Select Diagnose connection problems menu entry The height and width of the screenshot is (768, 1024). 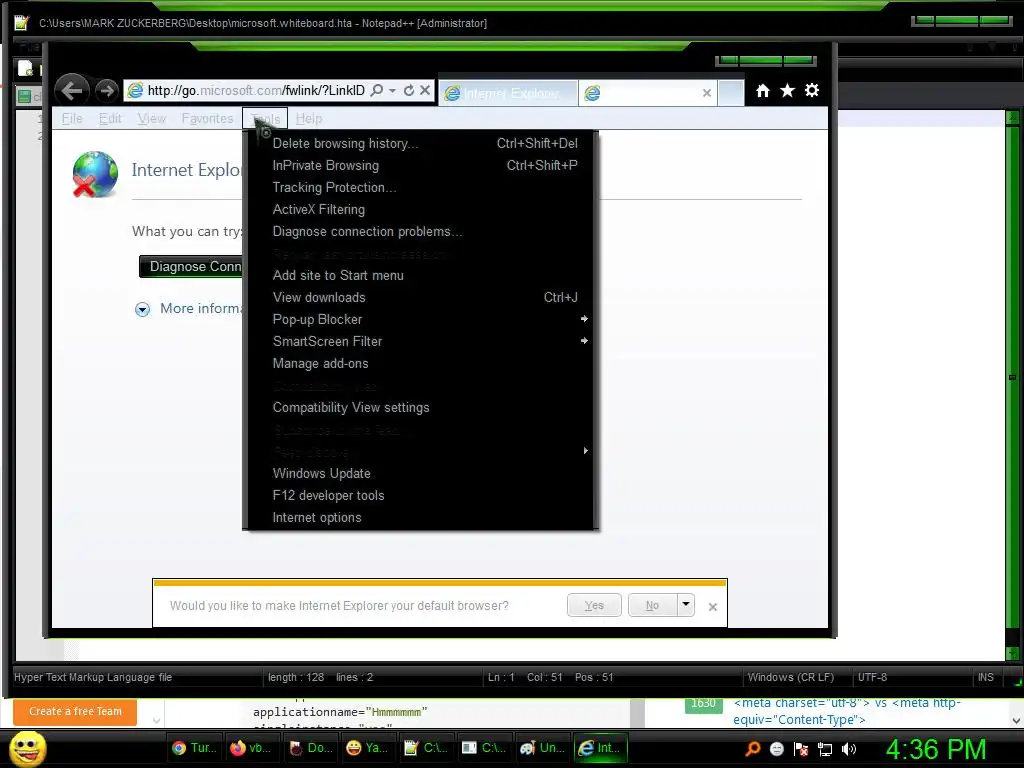(x=421, y=232)
